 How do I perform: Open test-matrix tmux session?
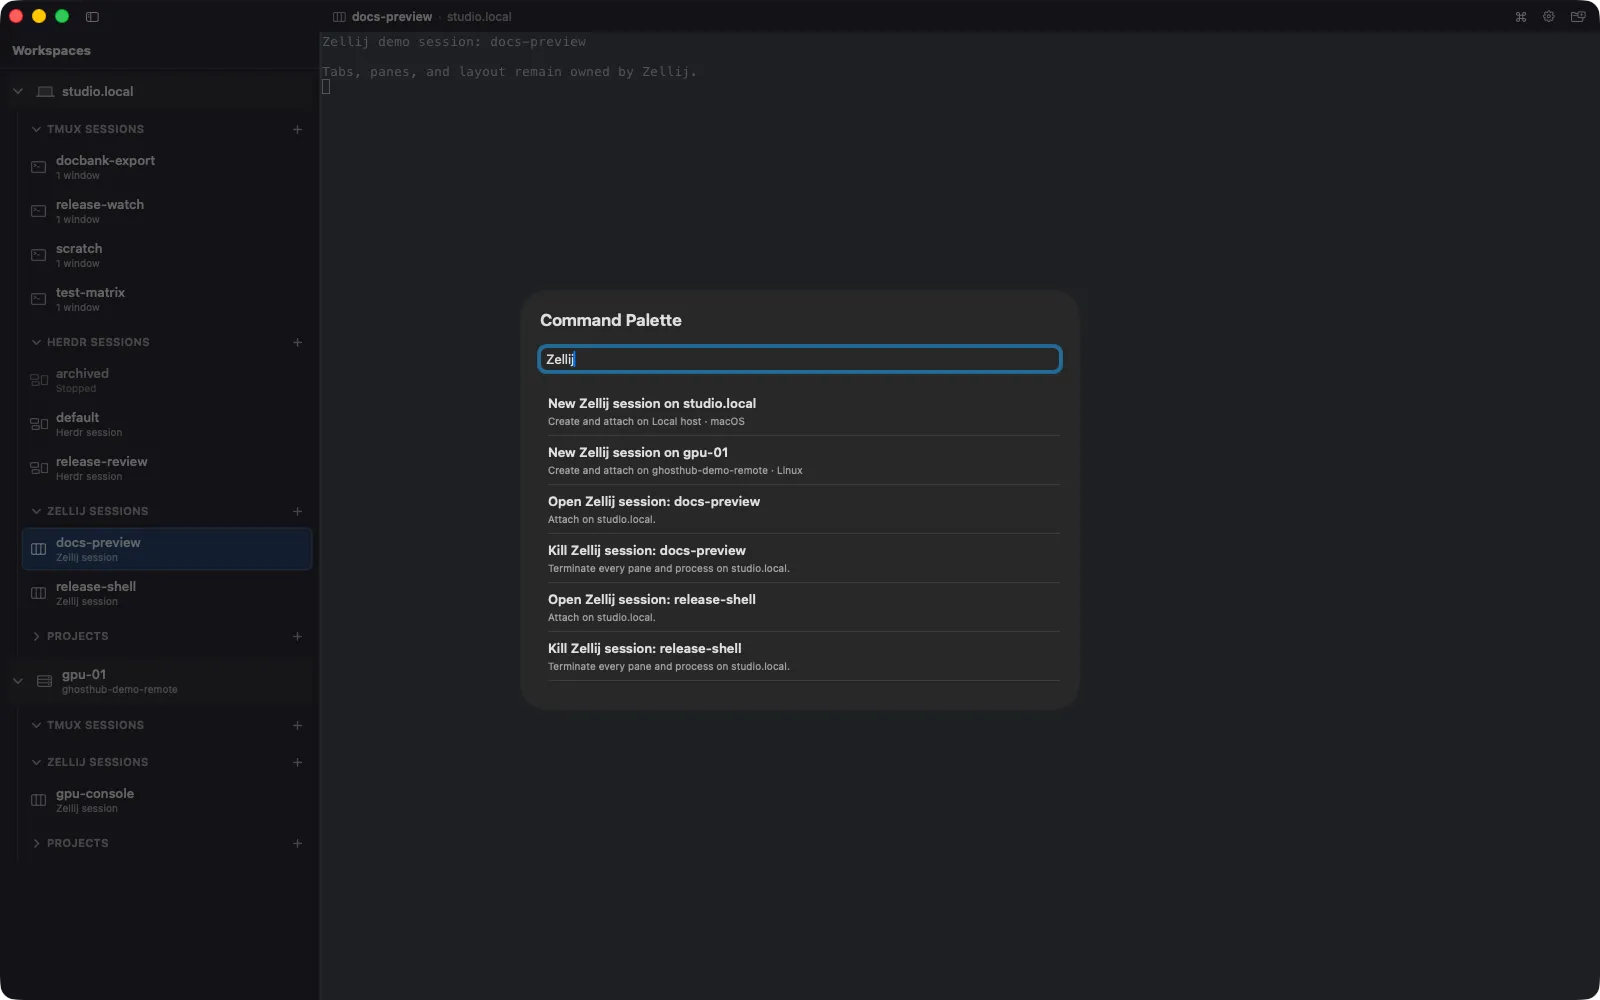coord(166,299)
